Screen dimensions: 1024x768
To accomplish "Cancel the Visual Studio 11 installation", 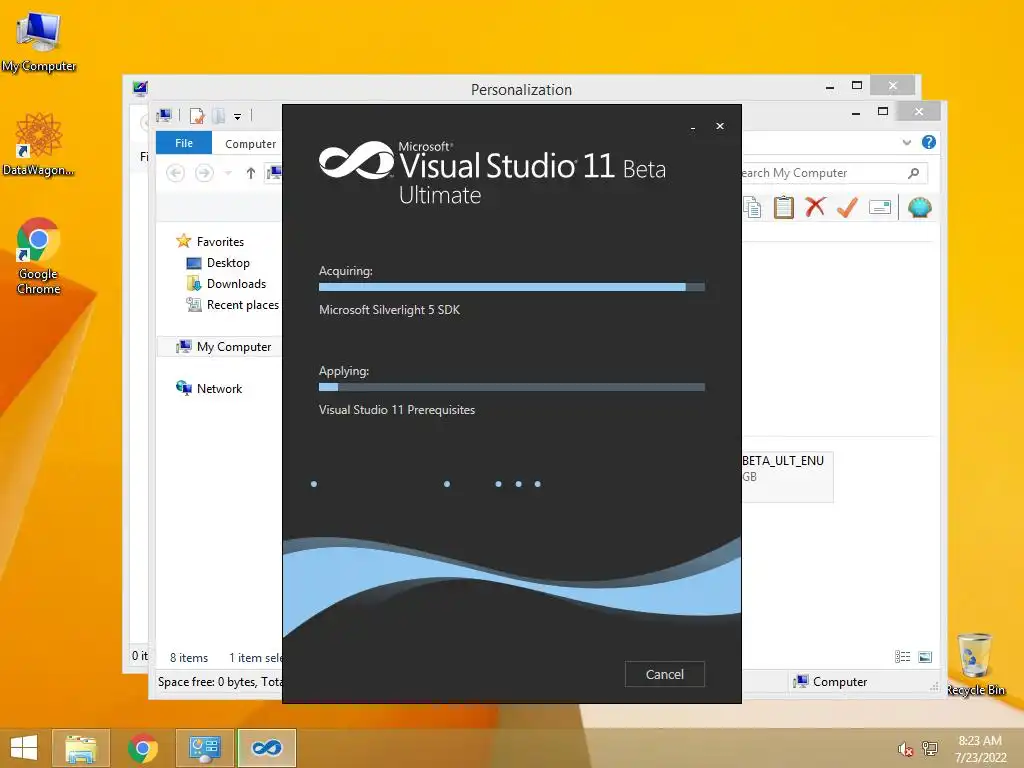I will 664,674.
